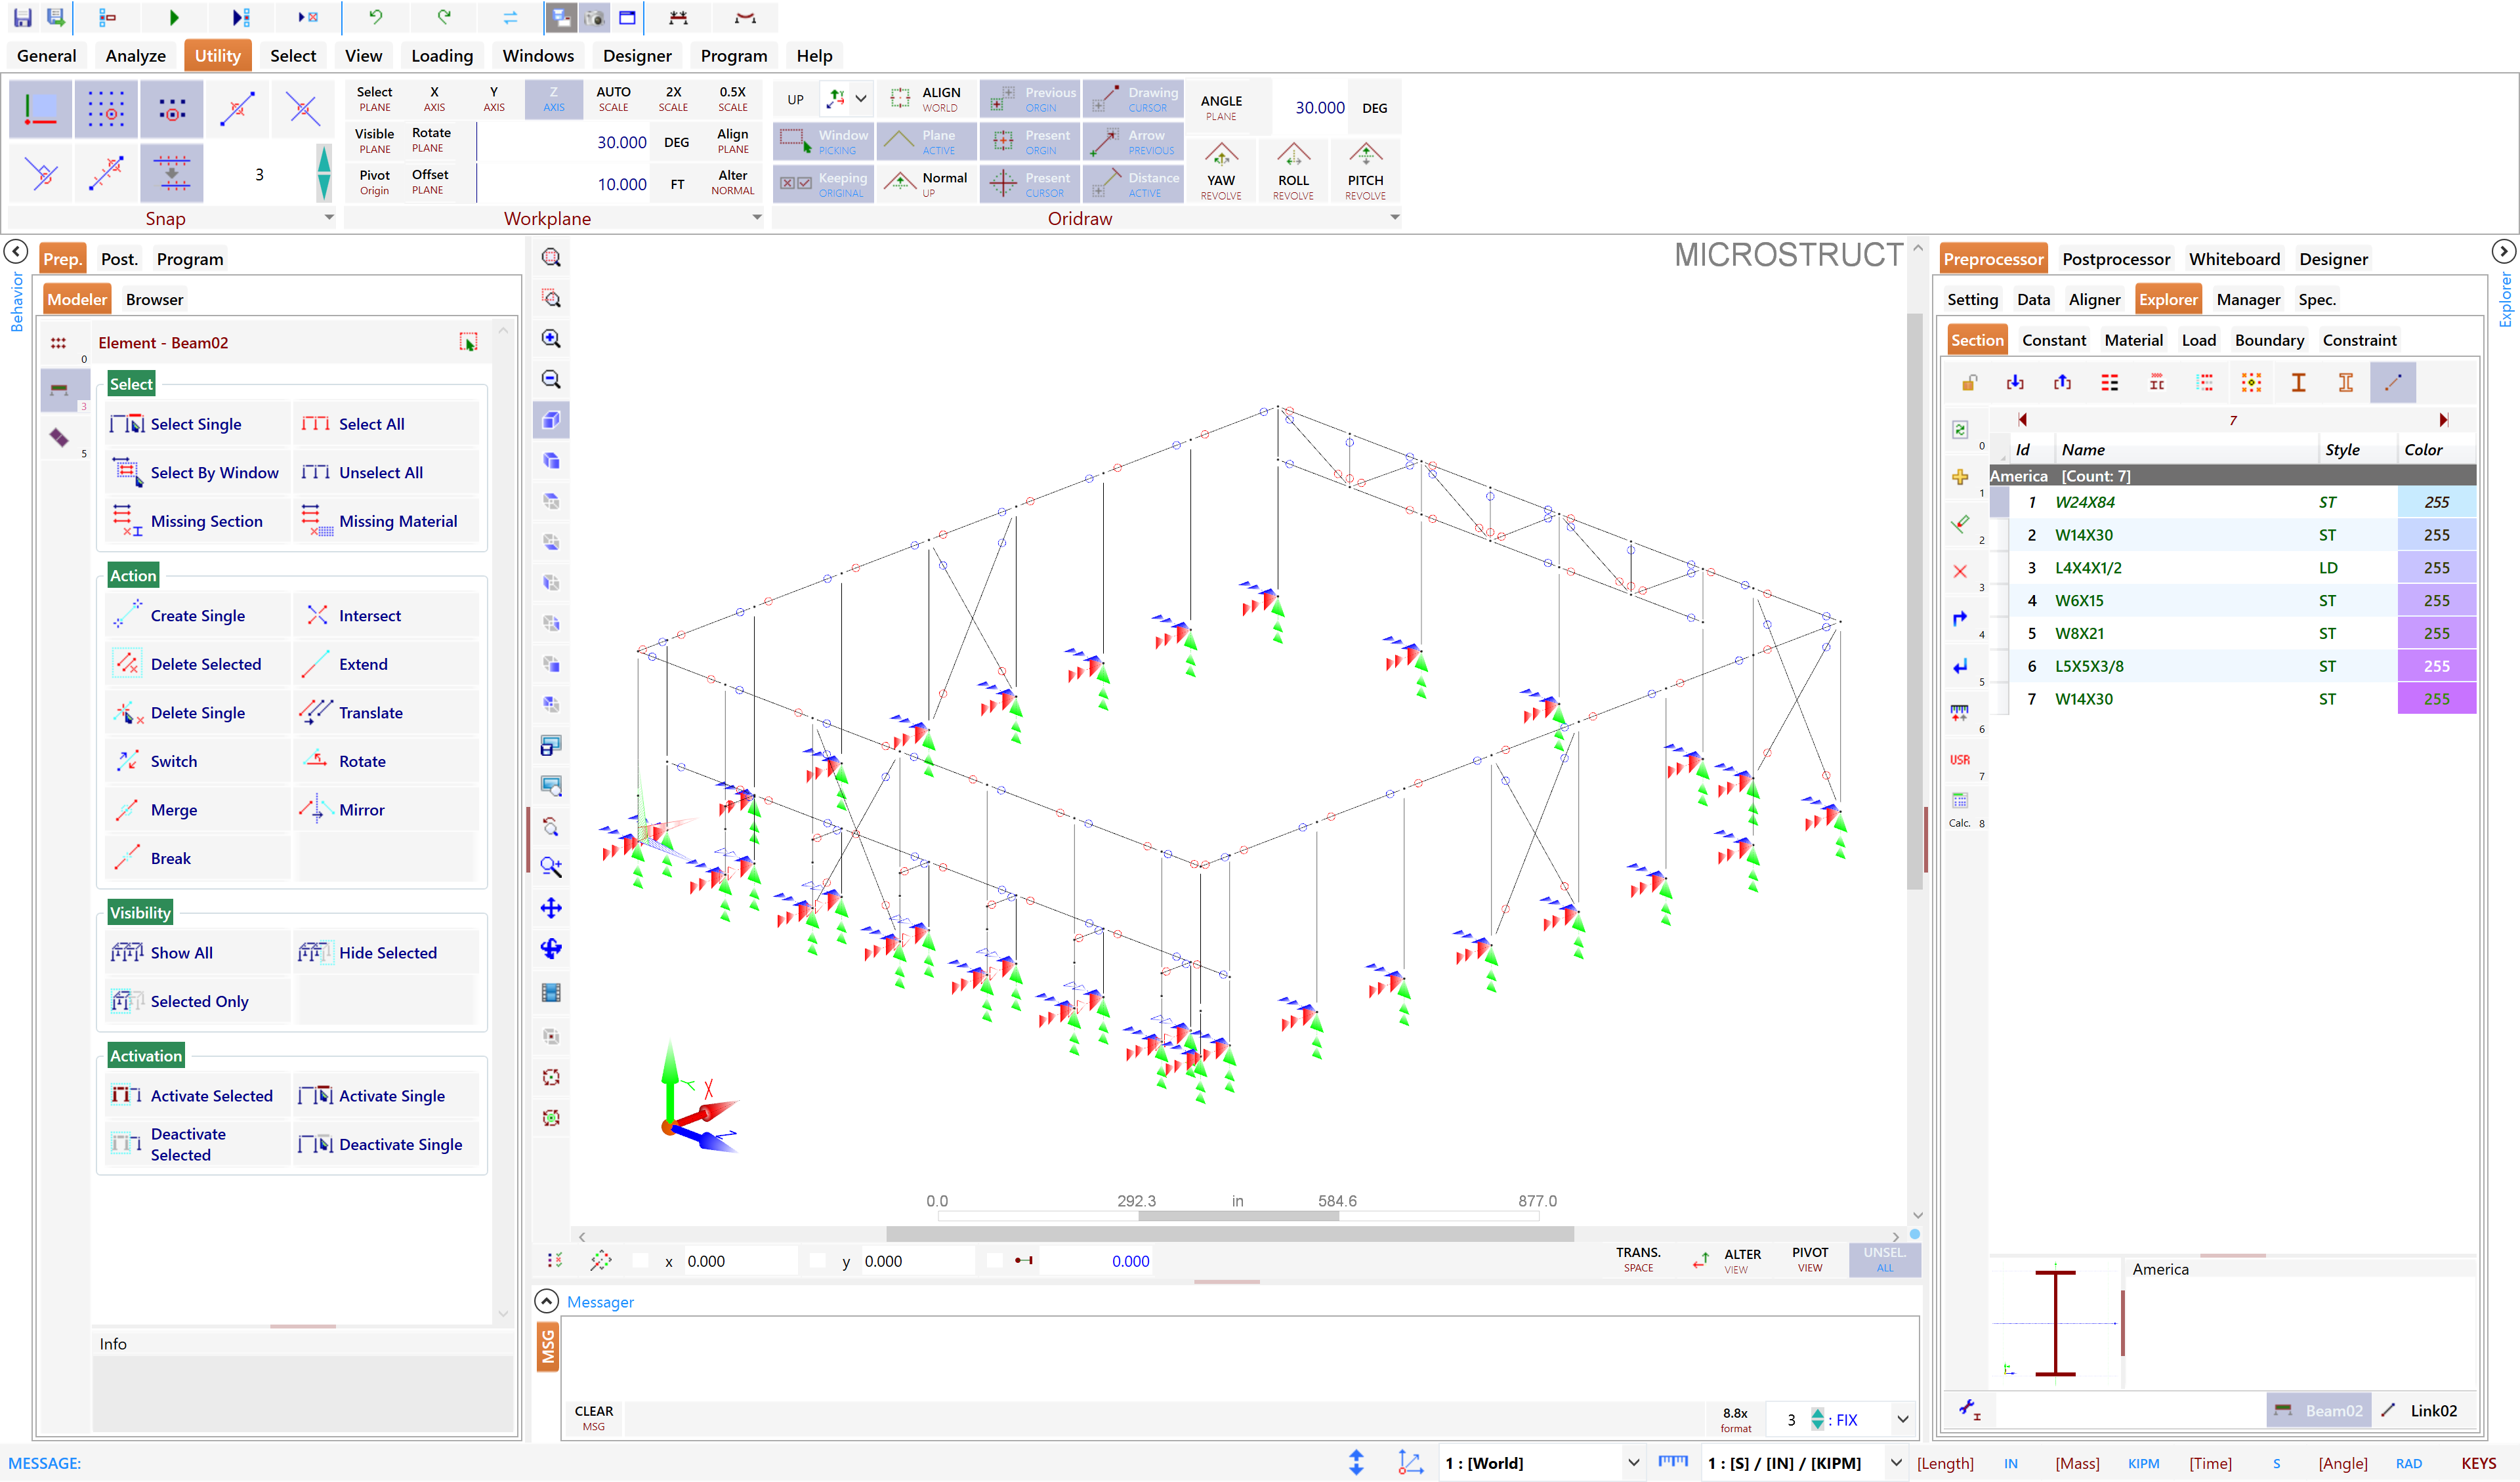The height and width of the screenshot is (1482, 2520).
Task: Click the outlined I-beam section icon
Action: [2345, 382]
